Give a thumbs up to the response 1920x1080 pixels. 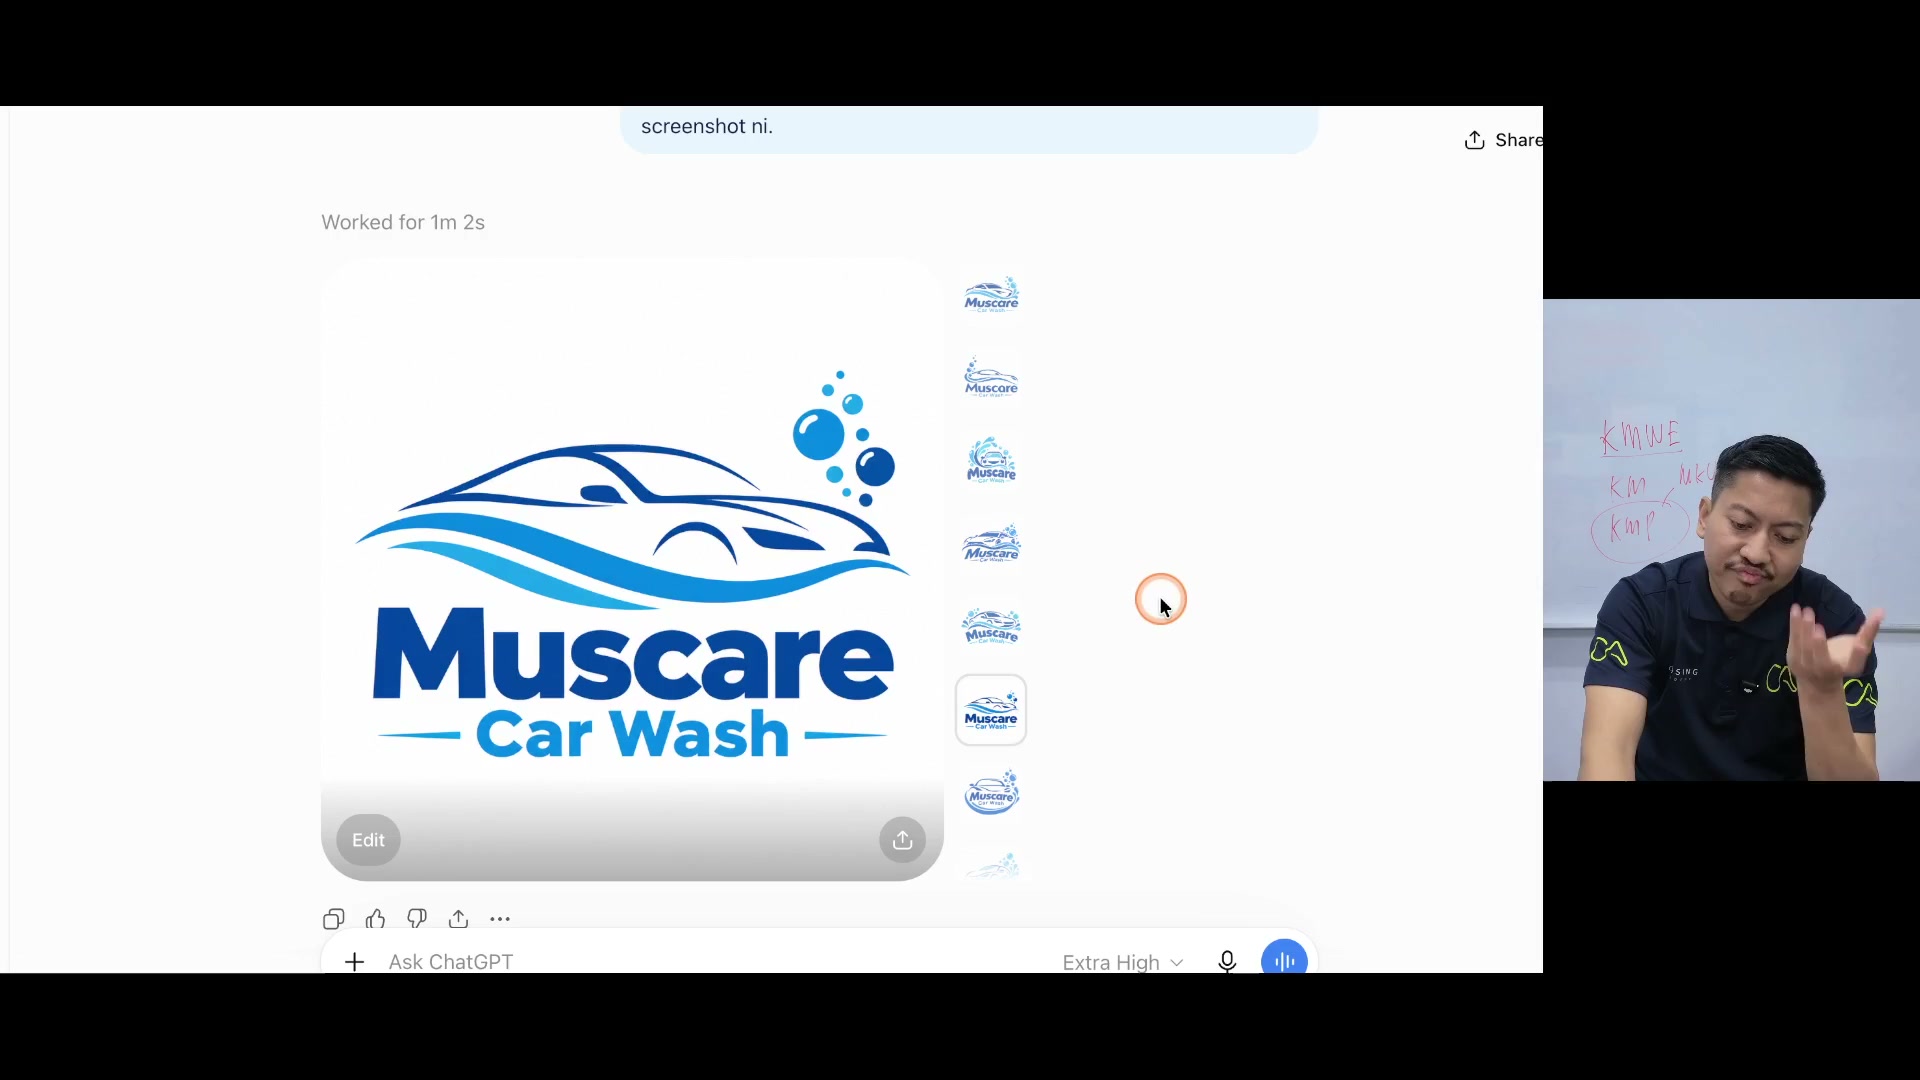pyautogui.click(x=375, y=919)
